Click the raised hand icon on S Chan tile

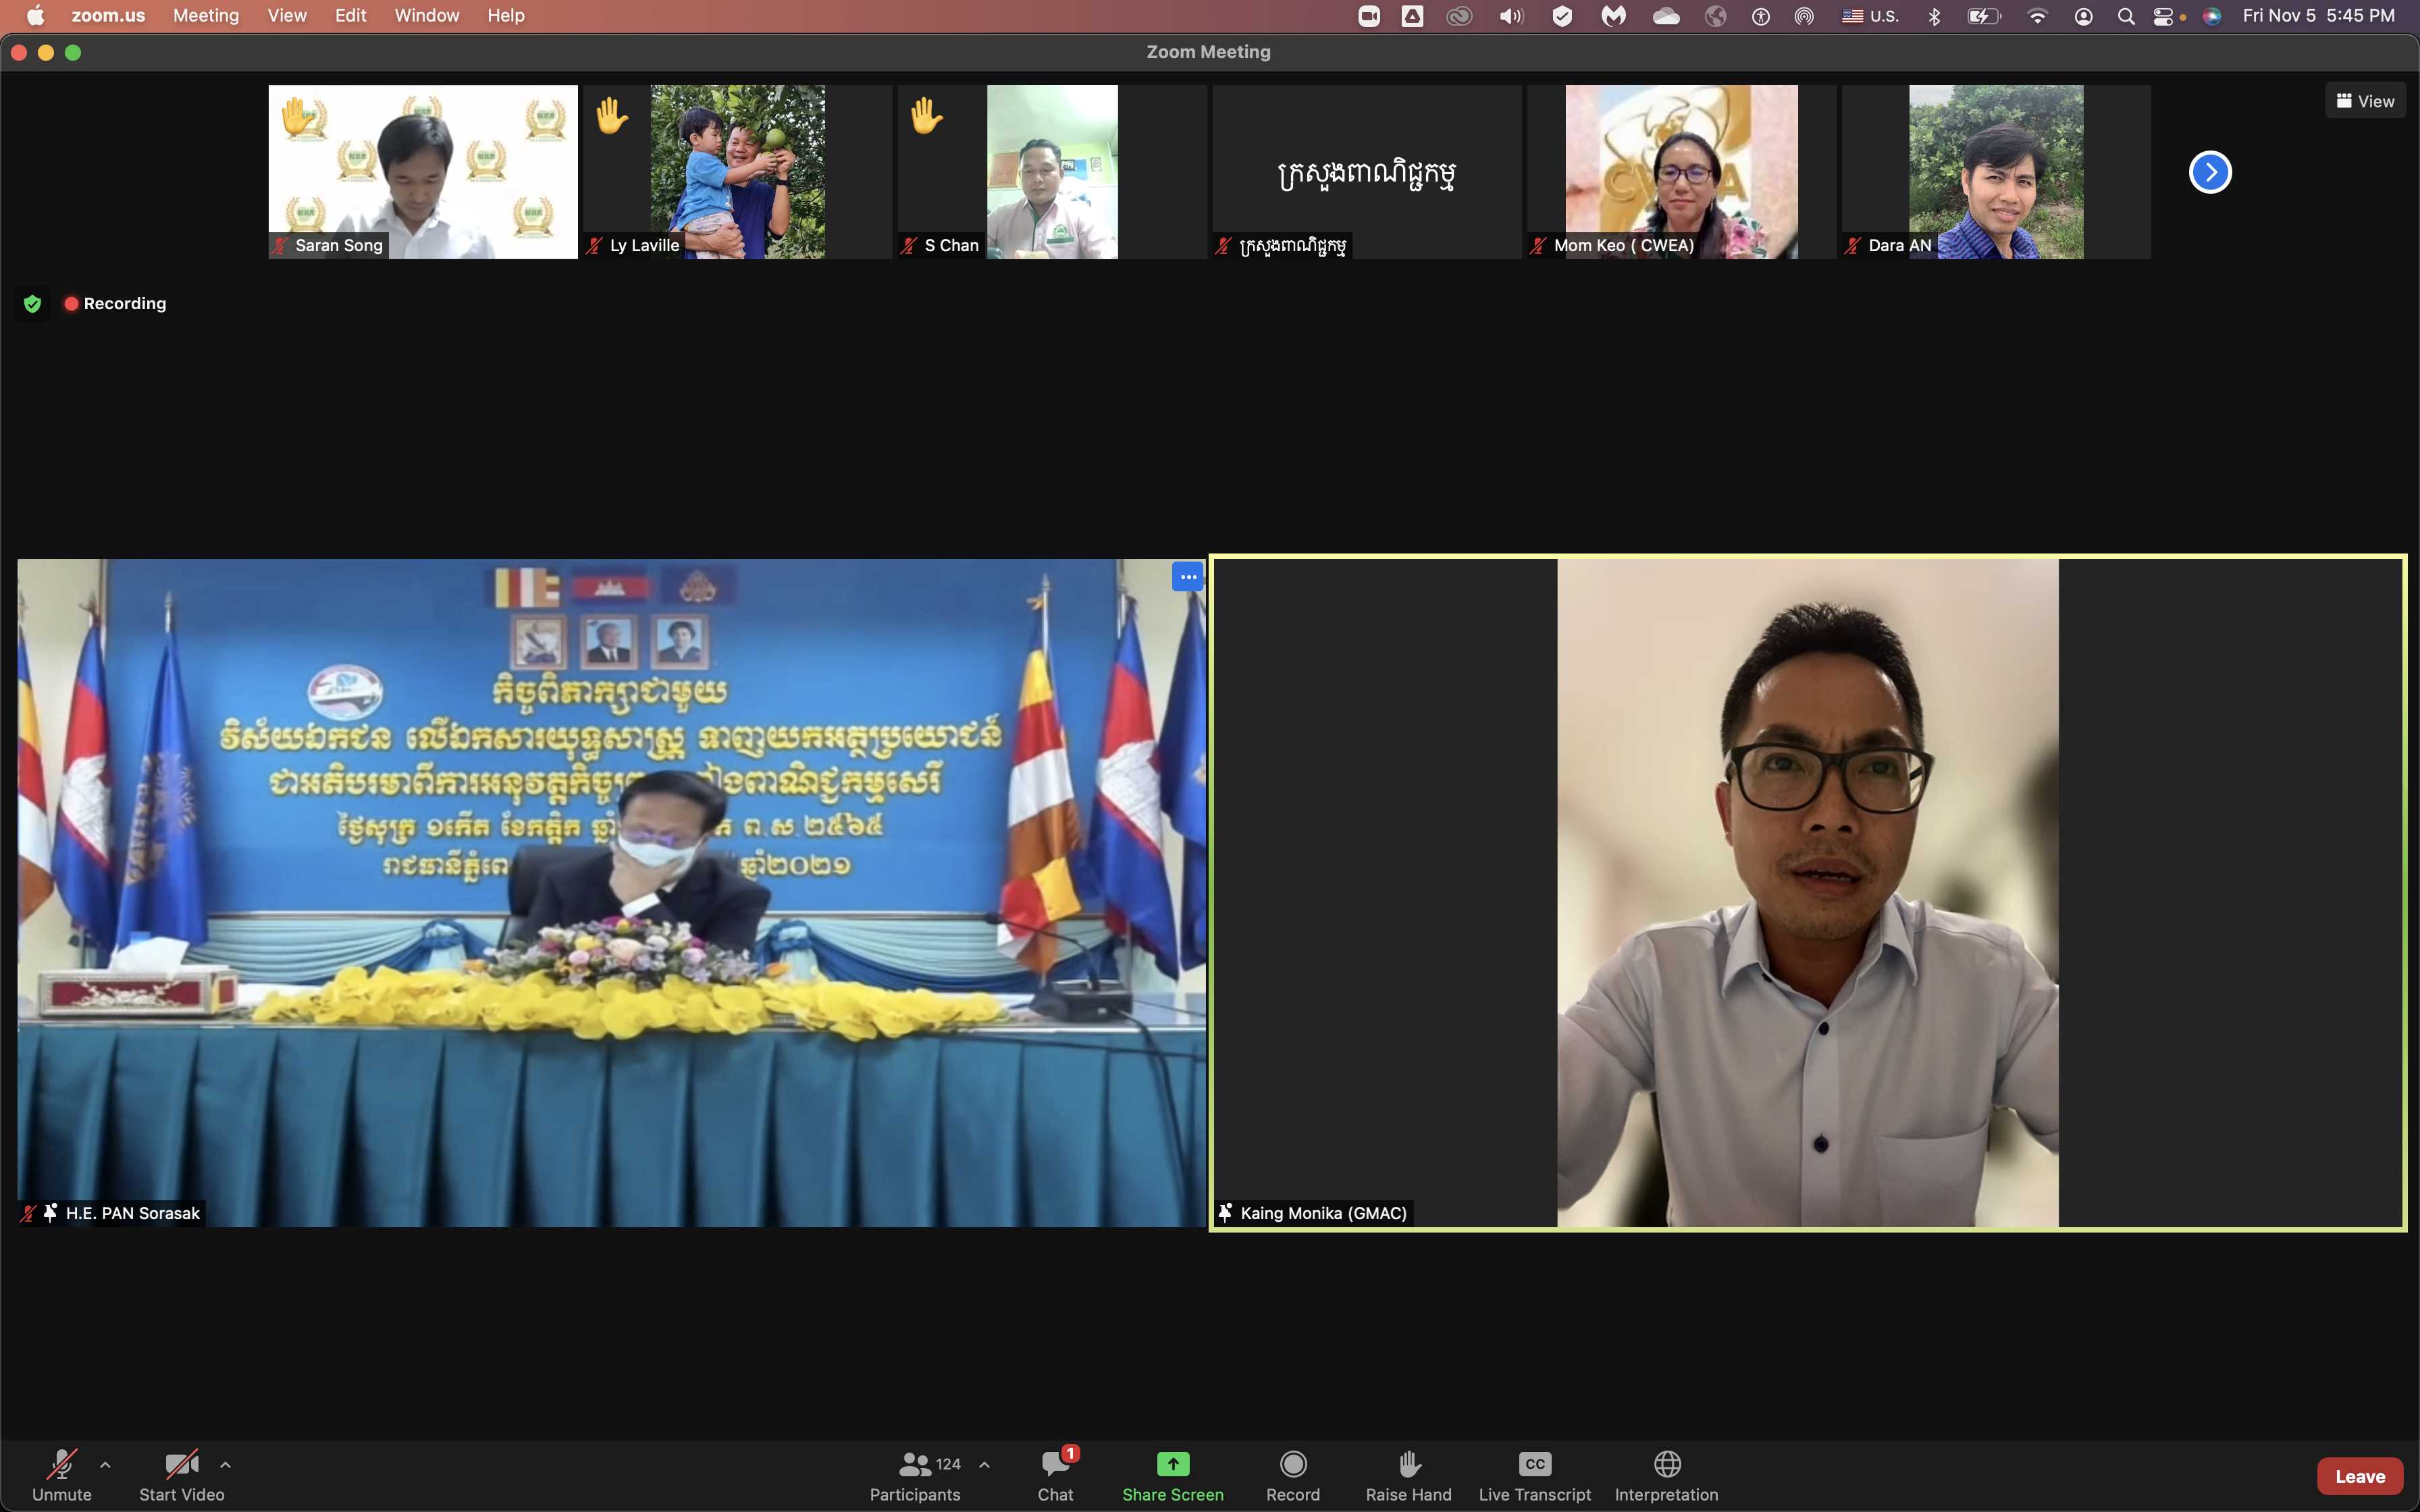[926, 116]
